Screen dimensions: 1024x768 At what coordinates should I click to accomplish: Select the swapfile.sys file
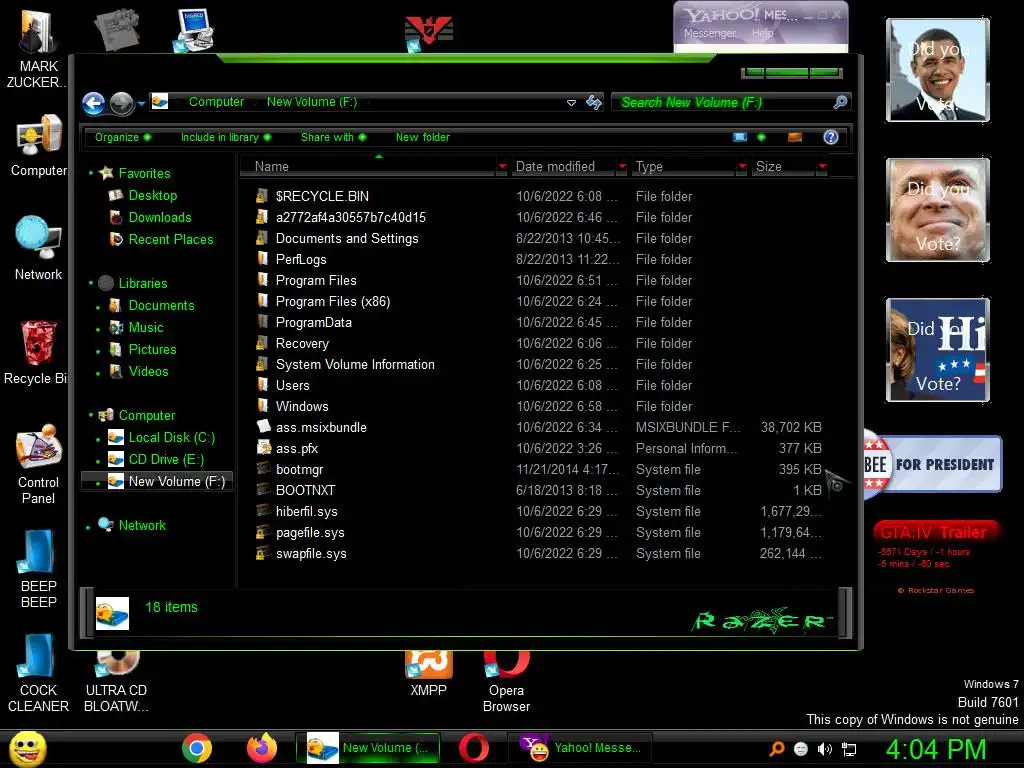[x=311, y=554]
